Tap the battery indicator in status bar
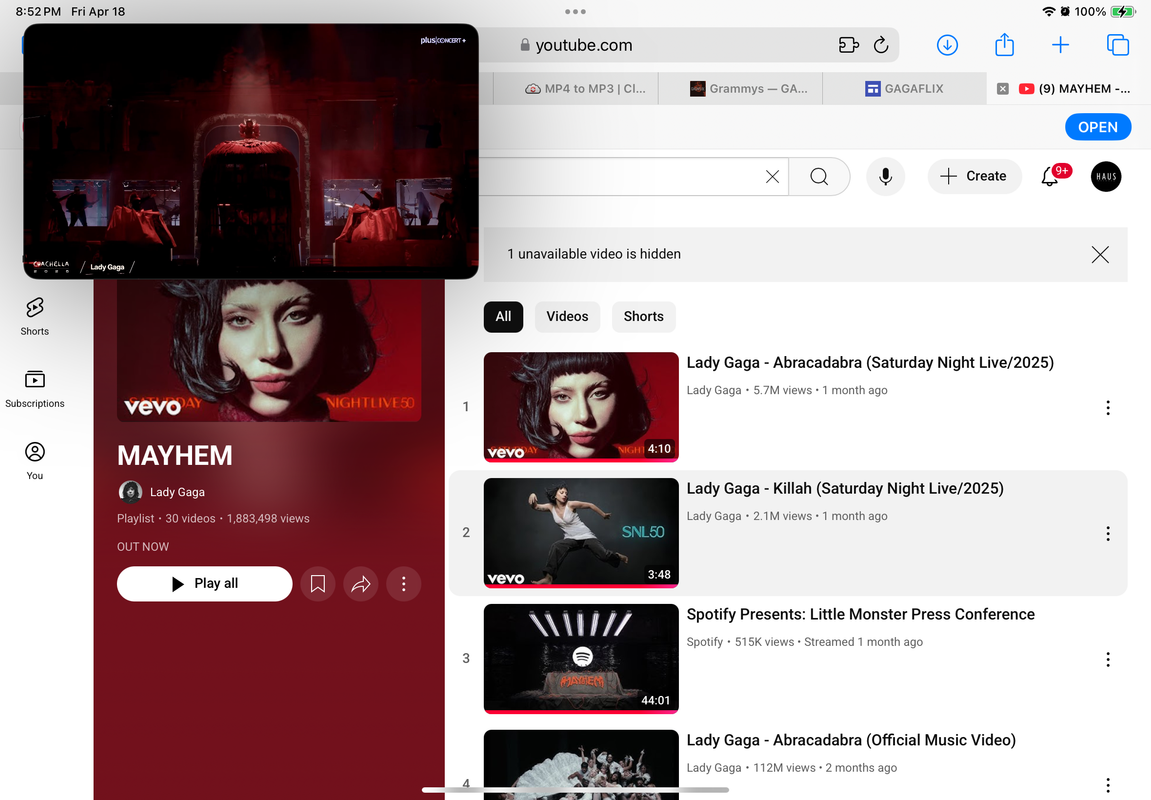This screenshot has height=800, width=1151. coord(1123,12)
